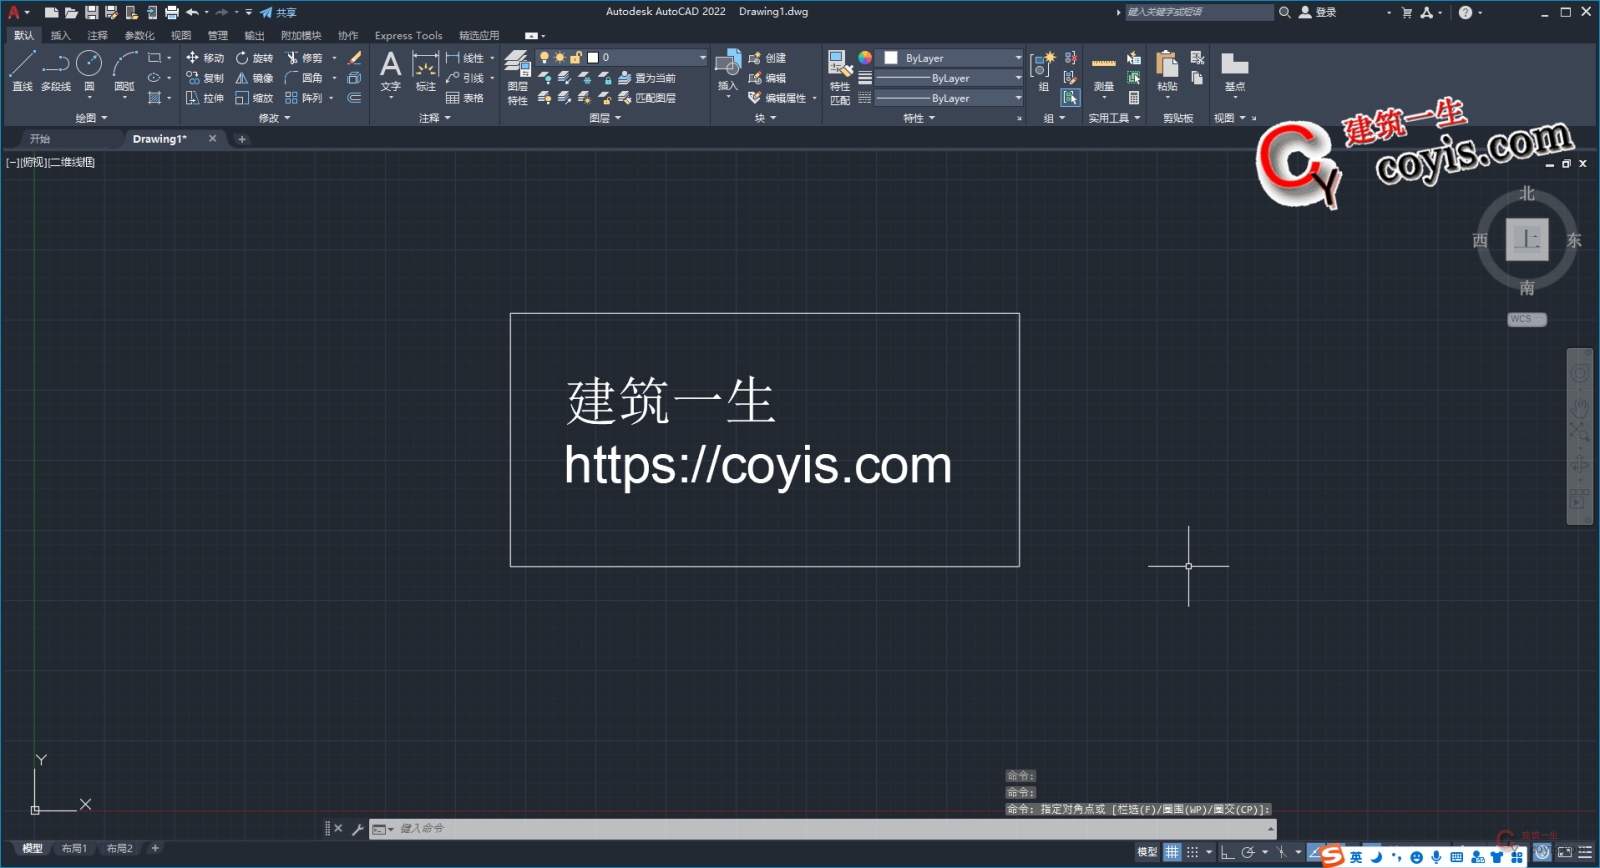Screen dimensions: 1600x868
Task: Click the Save icon in quick access toolbar
Action: tap(91, 12)
